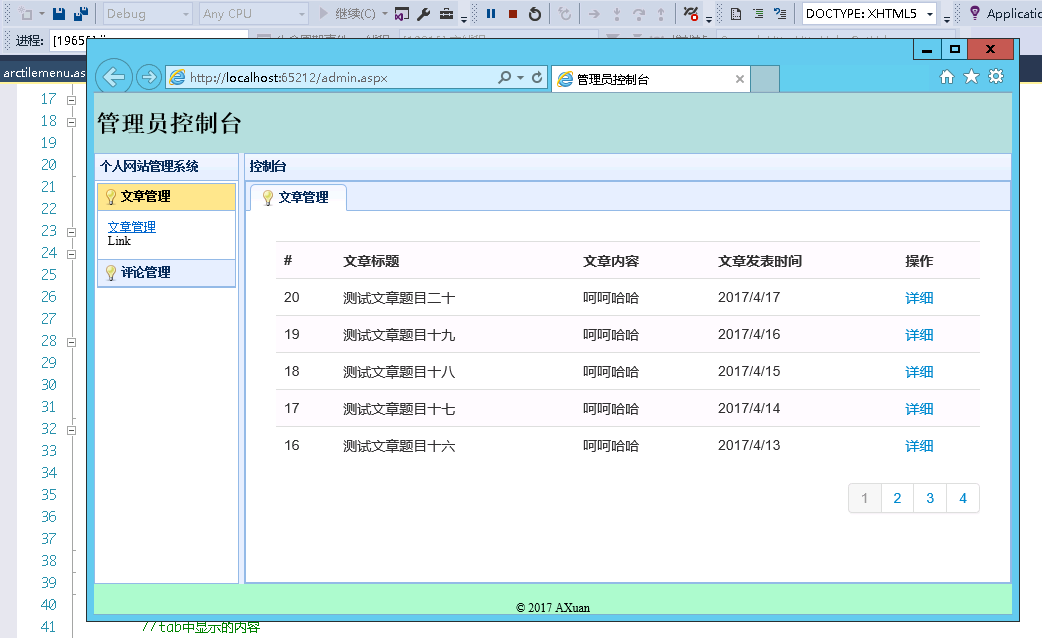This screenshot has height=638, width=1042.
Task: Open 详细 for article 18
Action: click(919, 372)
